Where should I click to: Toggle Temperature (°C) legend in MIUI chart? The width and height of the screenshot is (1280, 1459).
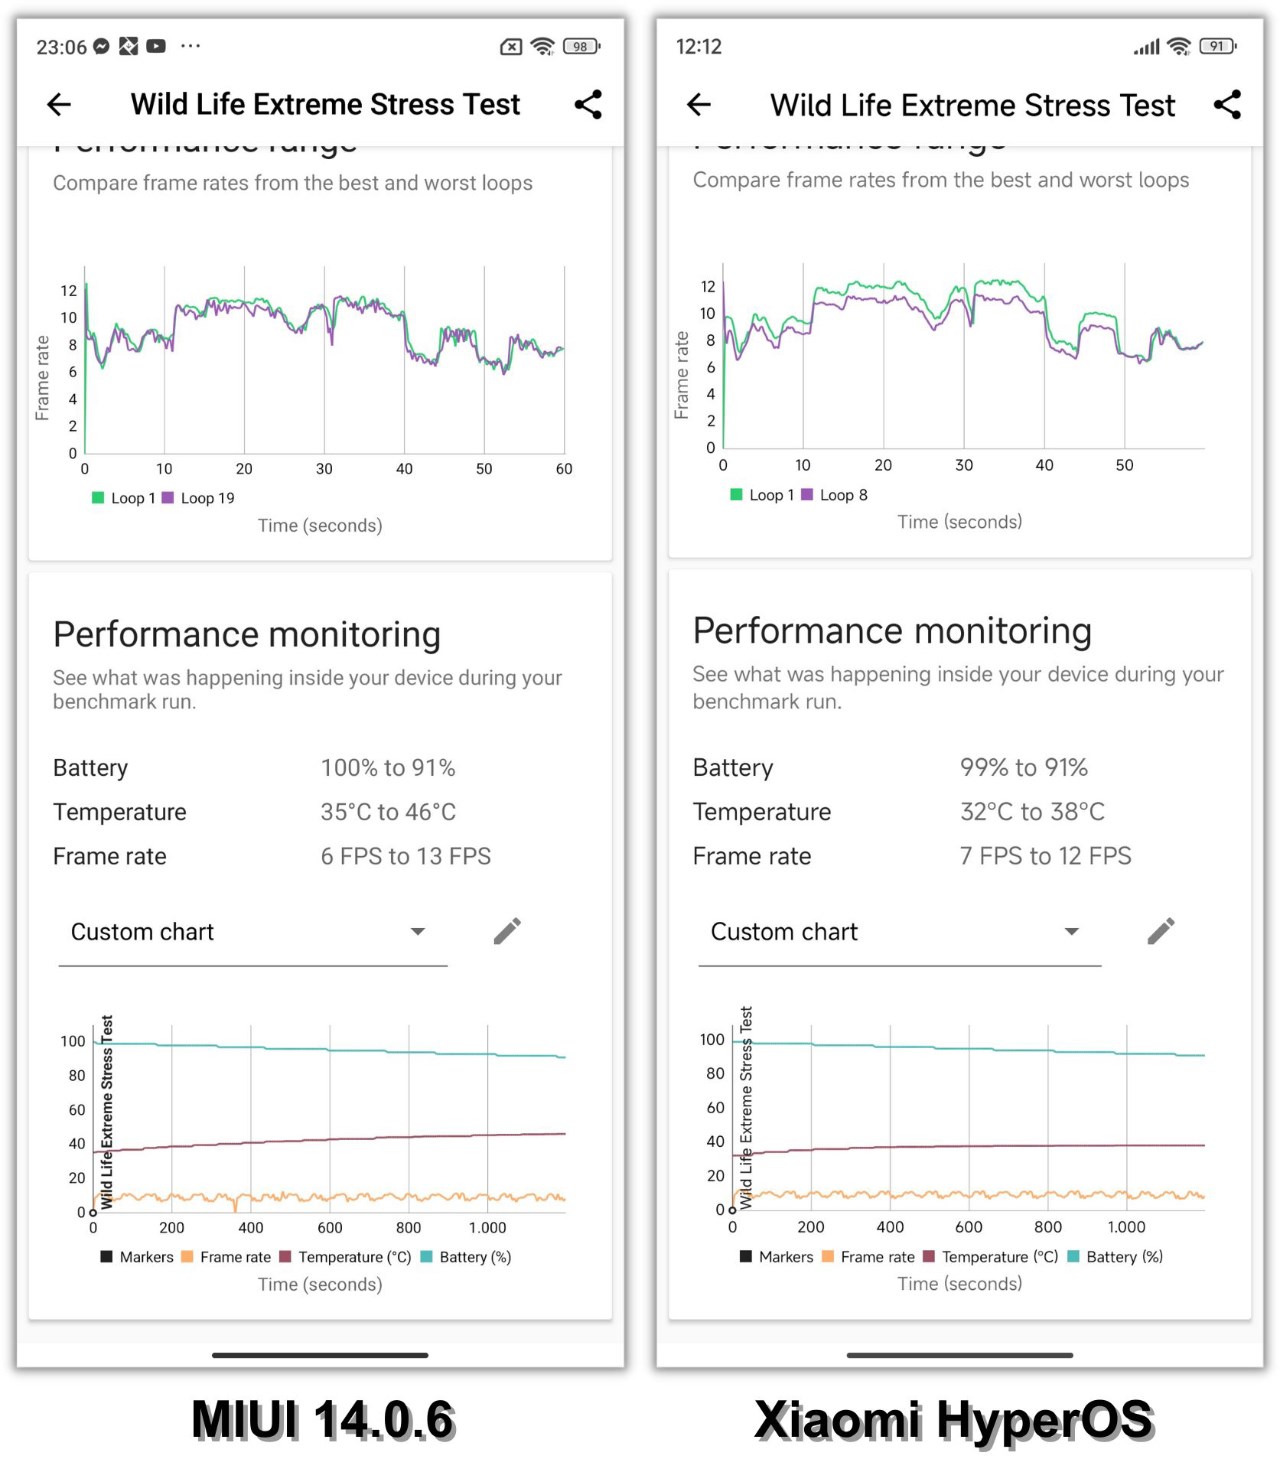pyautogui.click(x=345, y=1257)
